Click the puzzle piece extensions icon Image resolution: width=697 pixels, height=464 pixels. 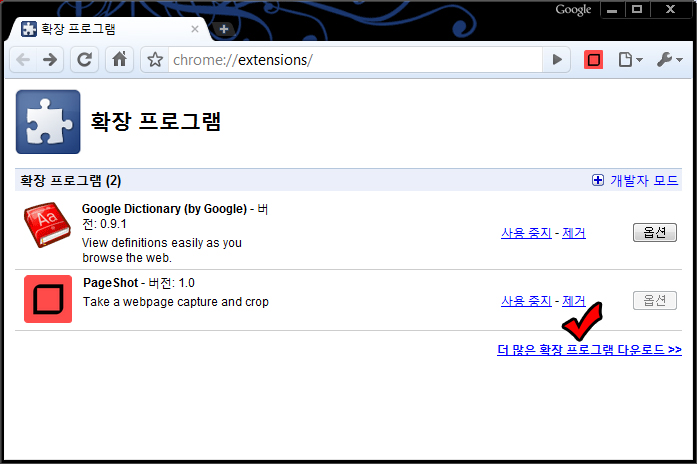pyautogui.click(x=48, y=122)
